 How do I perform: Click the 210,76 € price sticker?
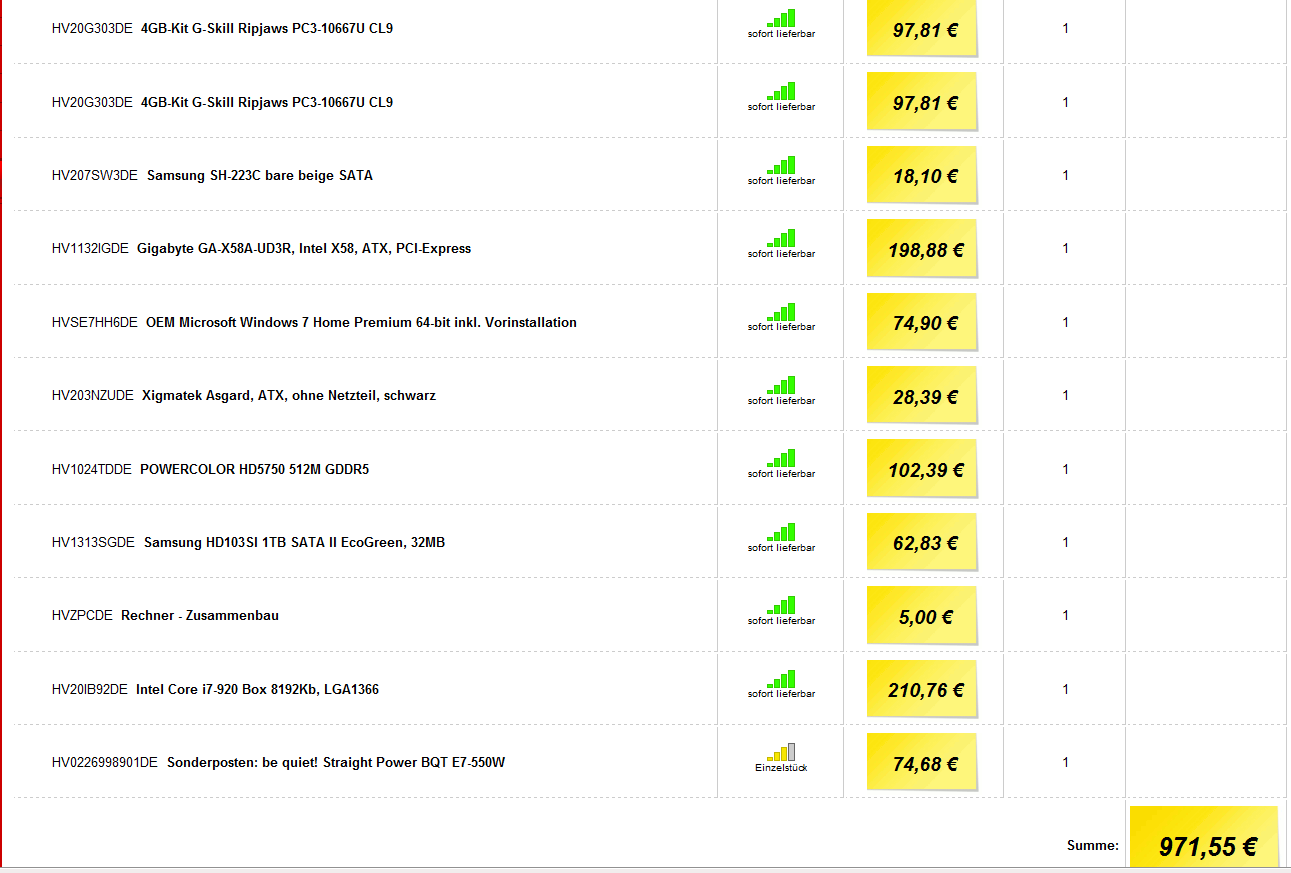click(x=922, y=690)
